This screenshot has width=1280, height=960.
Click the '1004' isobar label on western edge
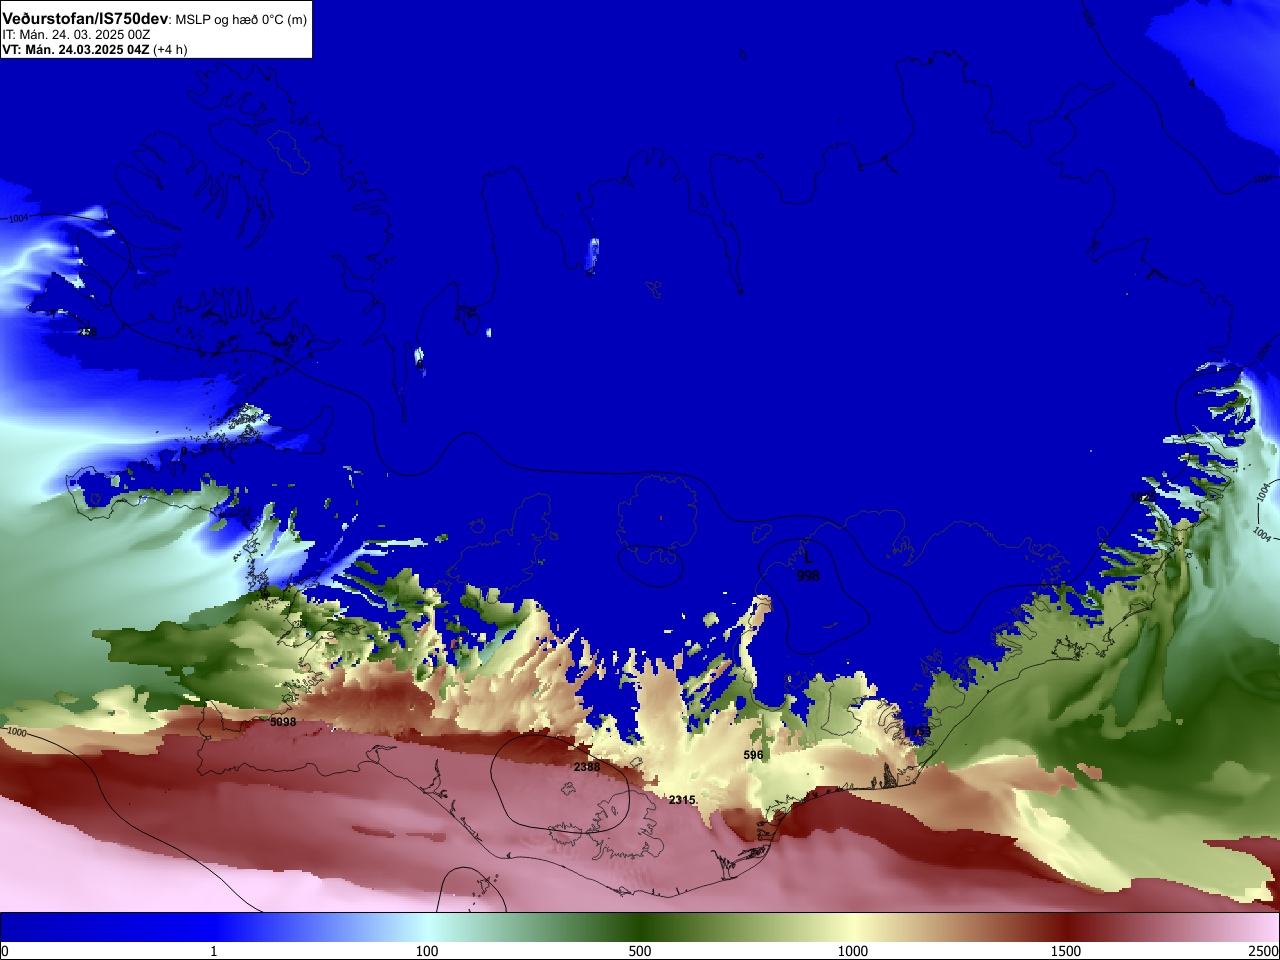pos(19,218)
